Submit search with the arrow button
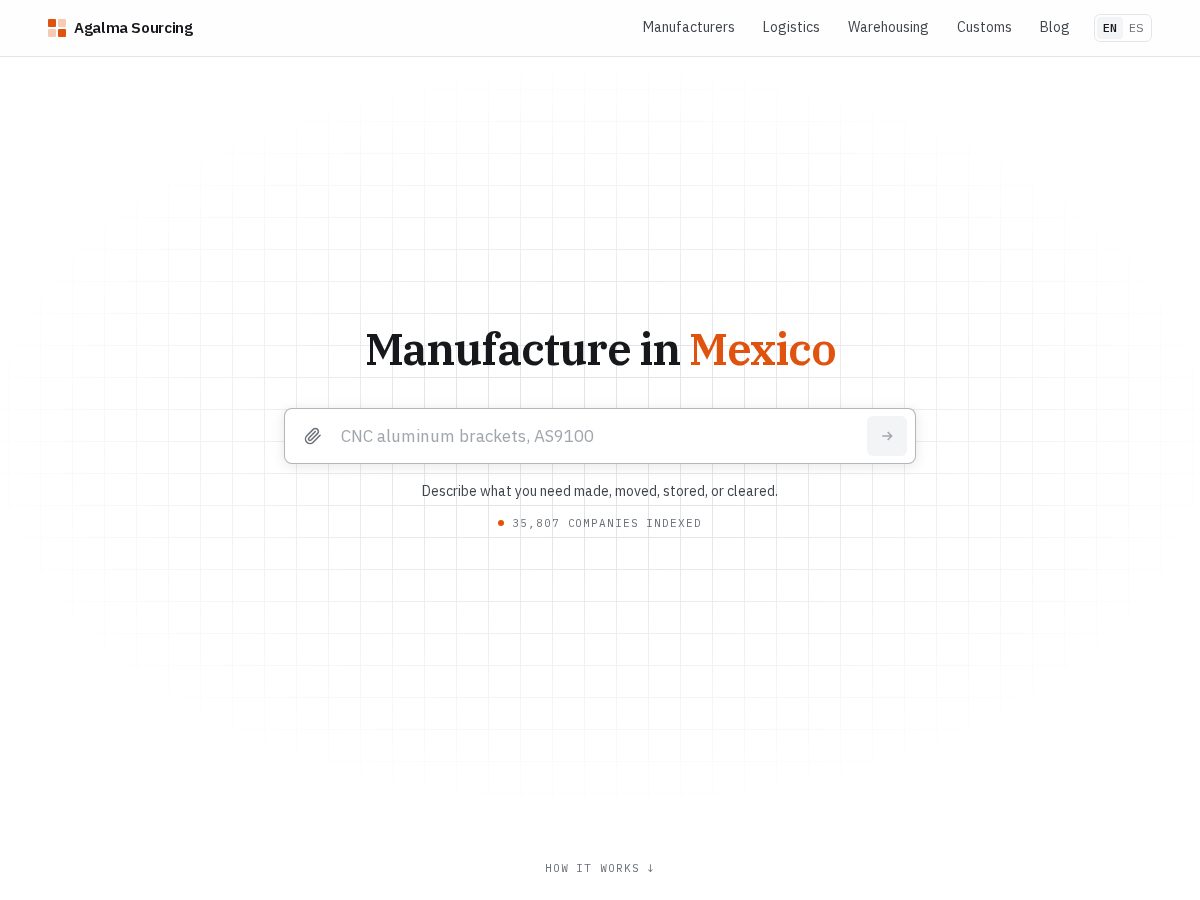This screenshot has height=900, width=1200. pos(887,436)
